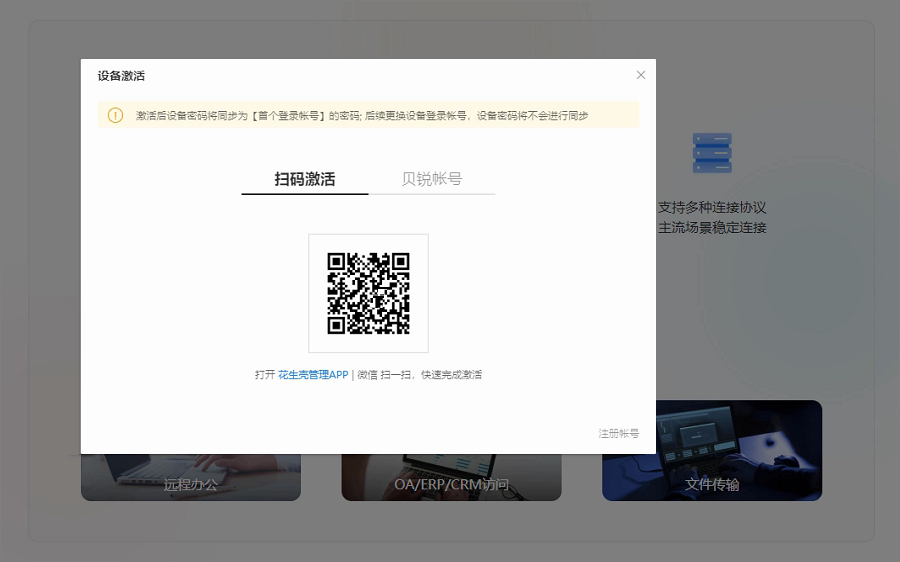Click the 主流场景稳定连接 text
Image resolution: width=900 pixels, height=562 pixels.
[x=712, y=228]
